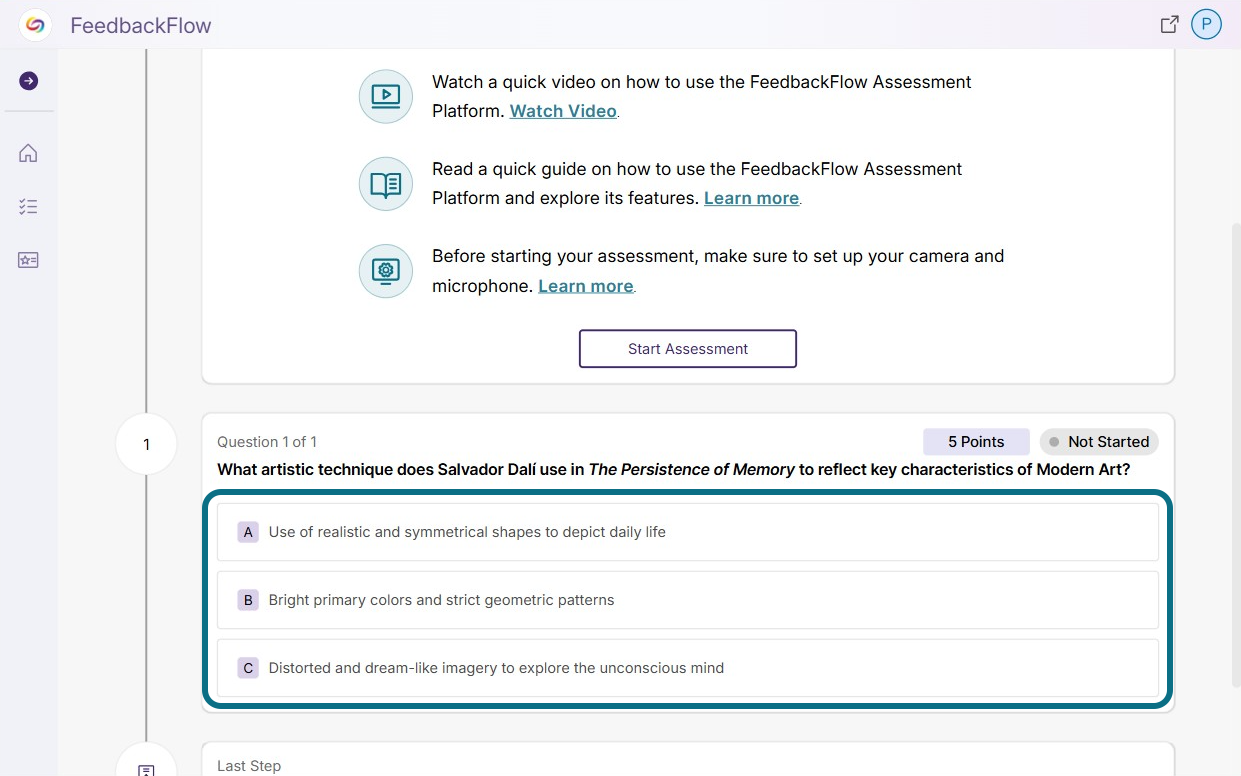This screenshot has height=776, width=1241.
Task: Click step number 1 timeline marker
Action: pyautogui.click(x=146, y=444)
